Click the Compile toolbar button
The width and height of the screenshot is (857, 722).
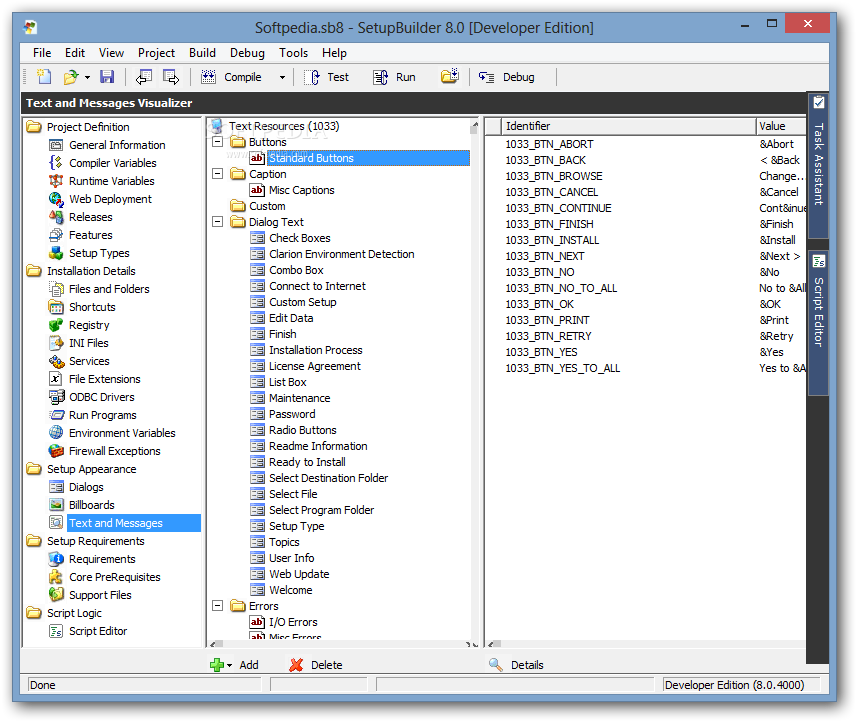[232, 77]
